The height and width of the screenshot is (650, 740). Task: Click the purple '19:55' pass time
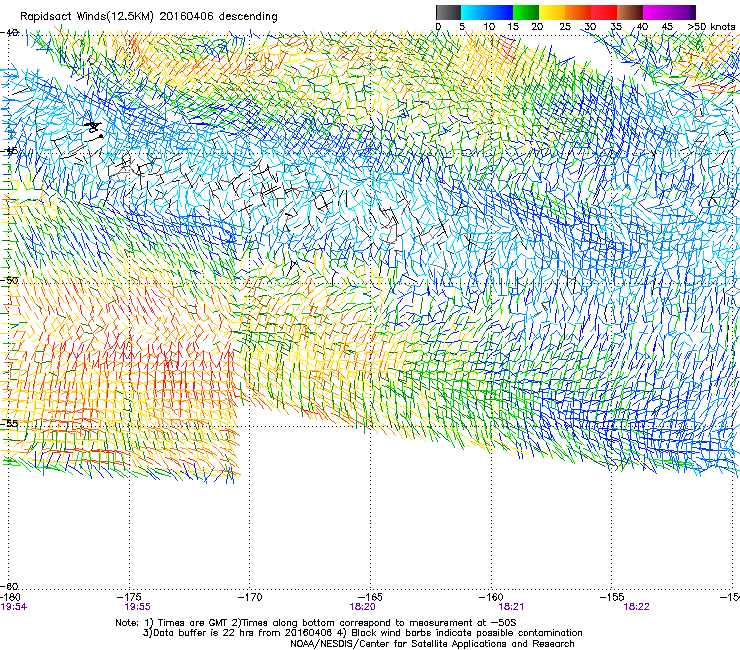137,607
